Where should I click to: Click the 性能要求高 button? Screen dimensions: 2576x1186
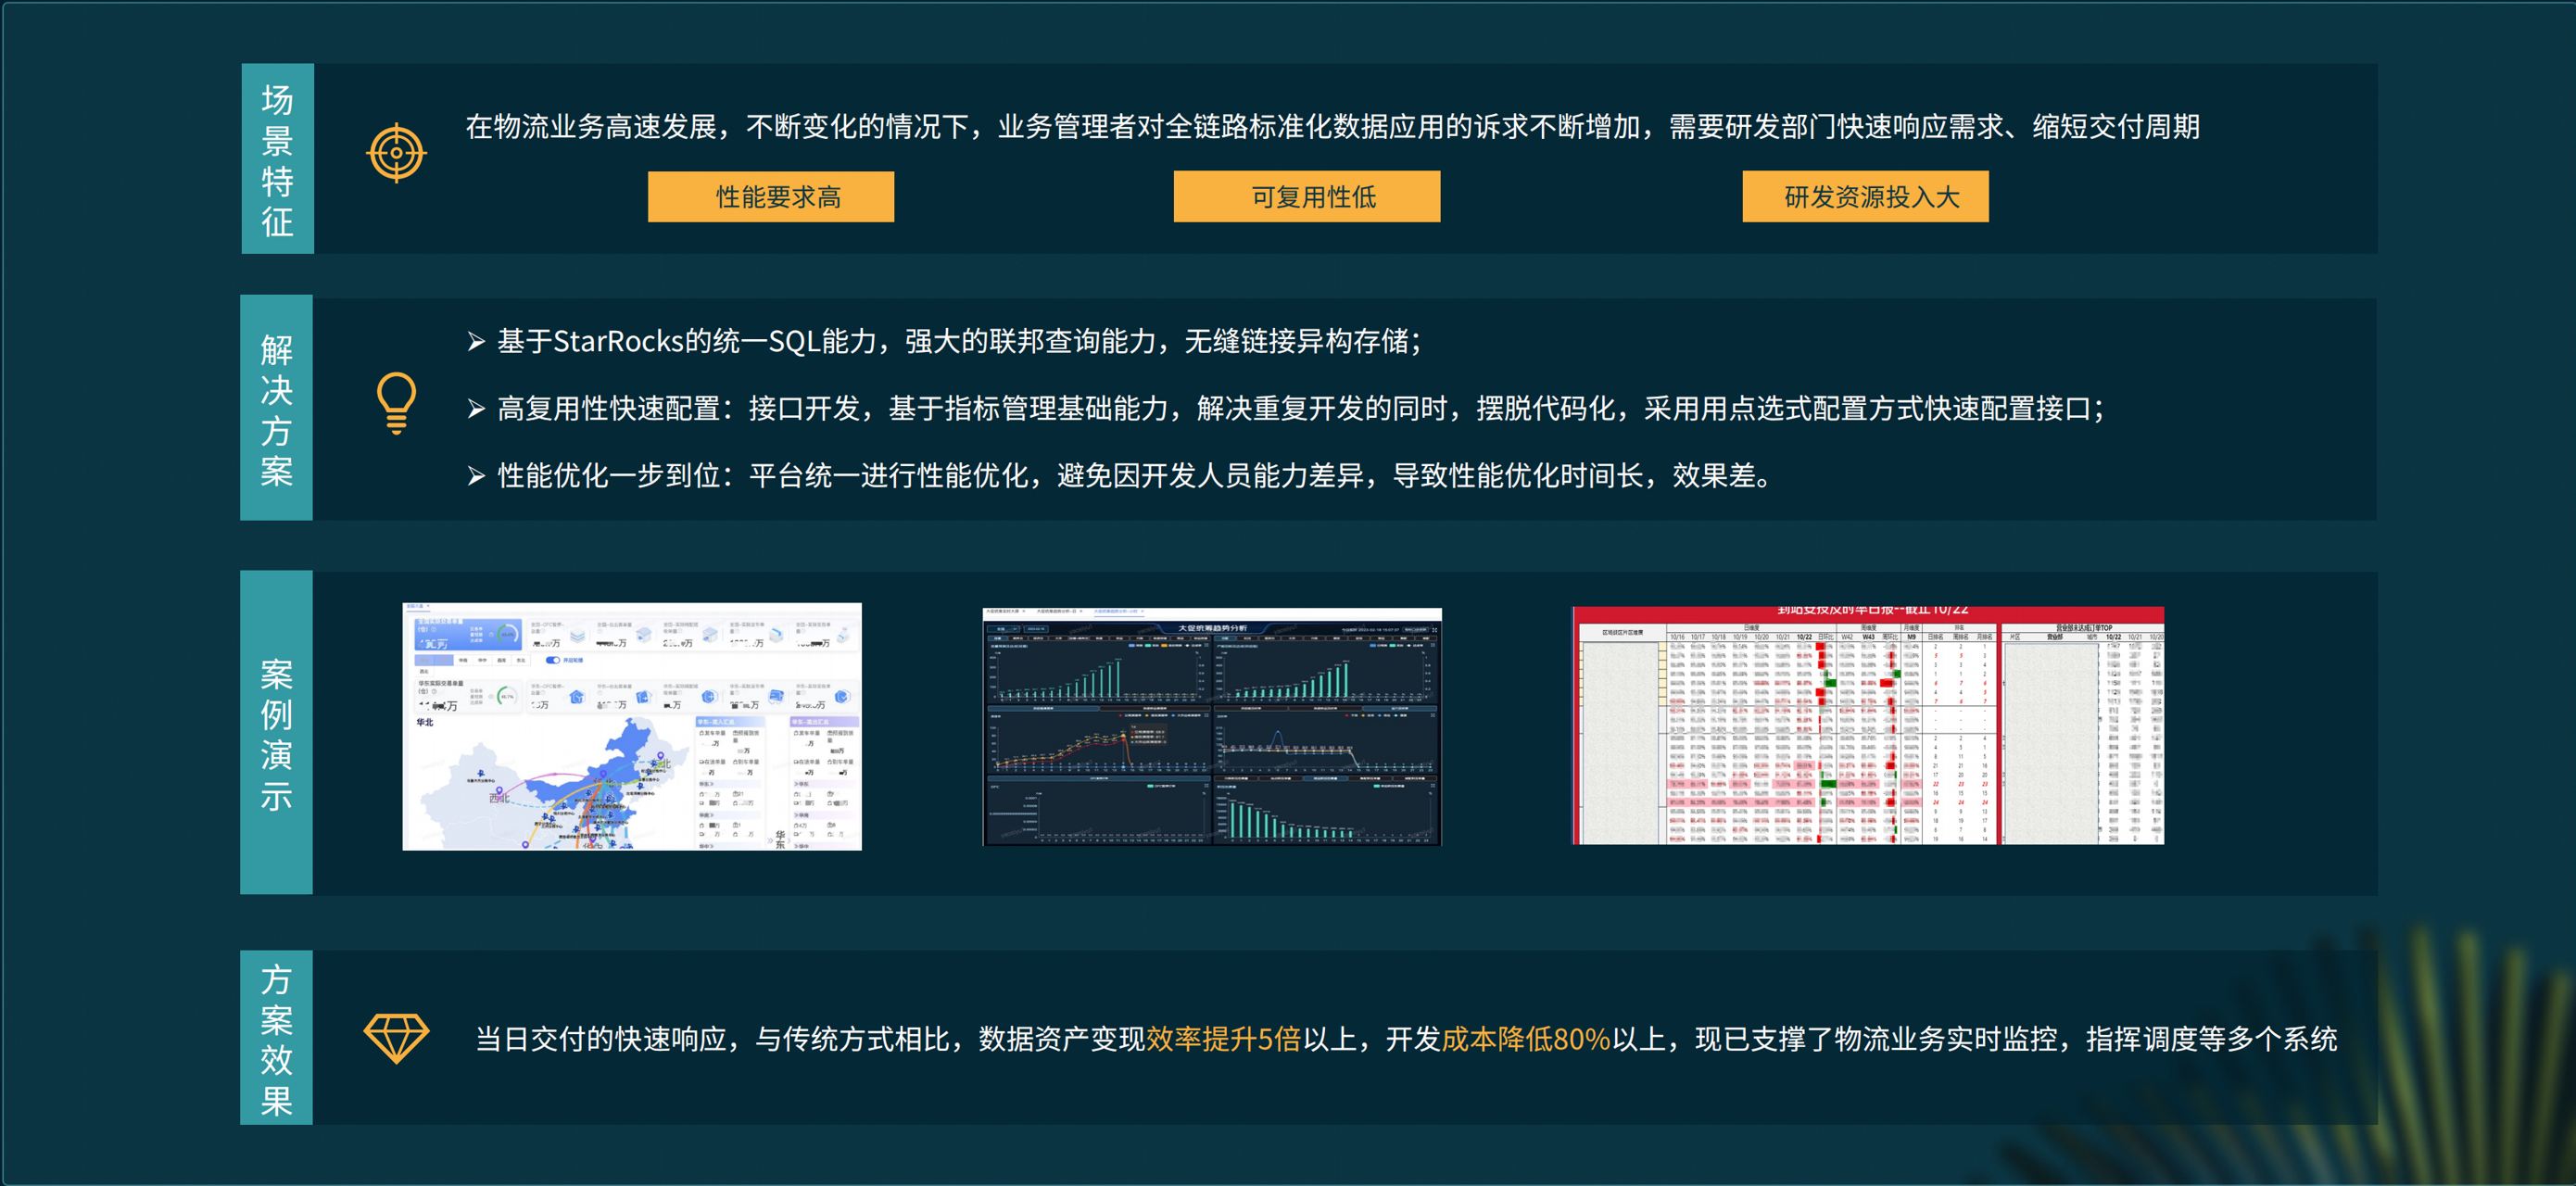pos(770,197)
